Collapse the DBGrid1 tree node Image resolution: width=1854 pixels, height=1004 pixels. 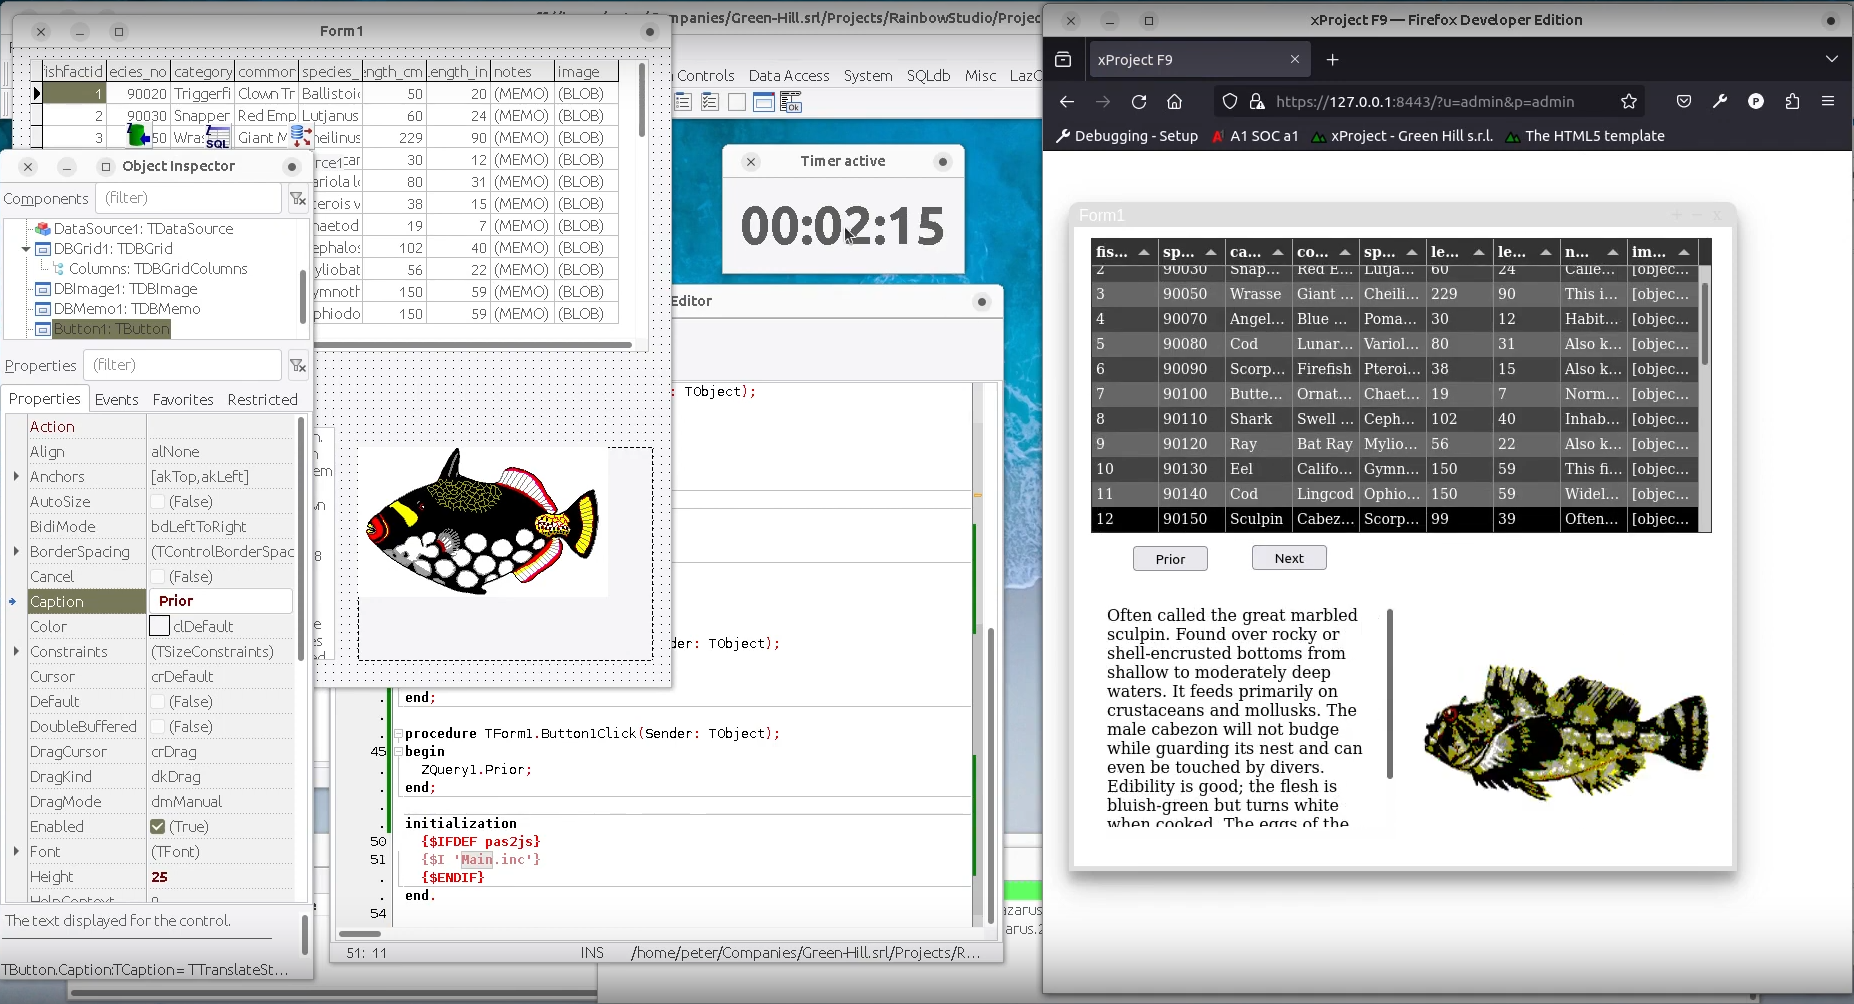(x=26, y=249)
